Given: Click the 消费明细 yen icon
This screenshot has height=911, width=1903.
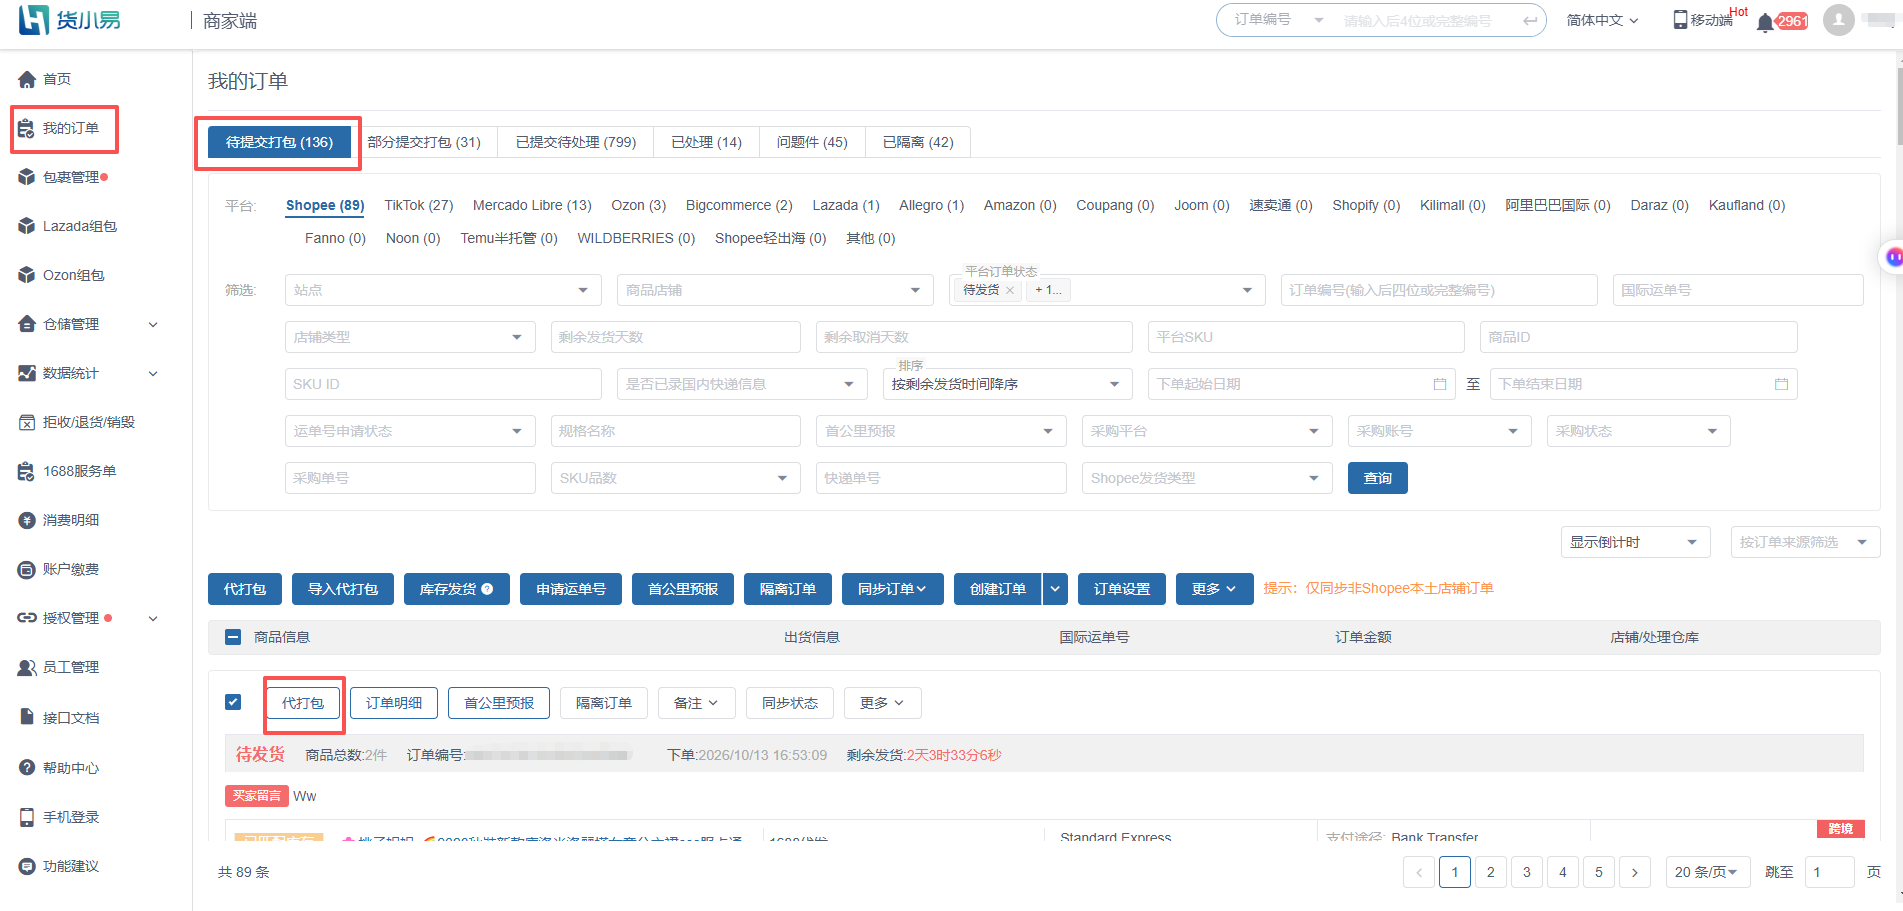Looking at the screenshot, I should point(27,520).
